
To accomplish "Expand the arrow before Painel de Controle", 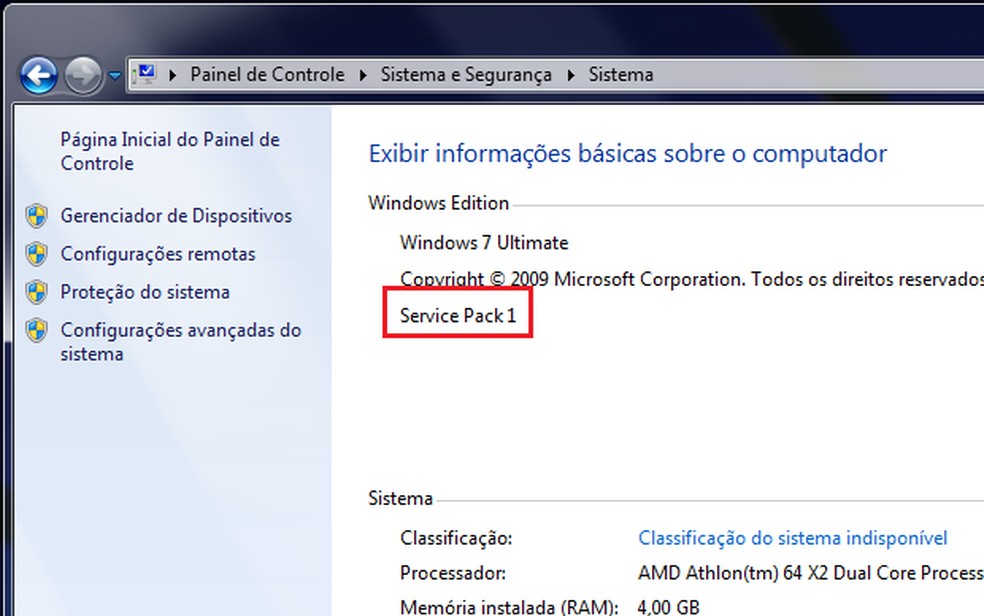I will coord(174,75).
